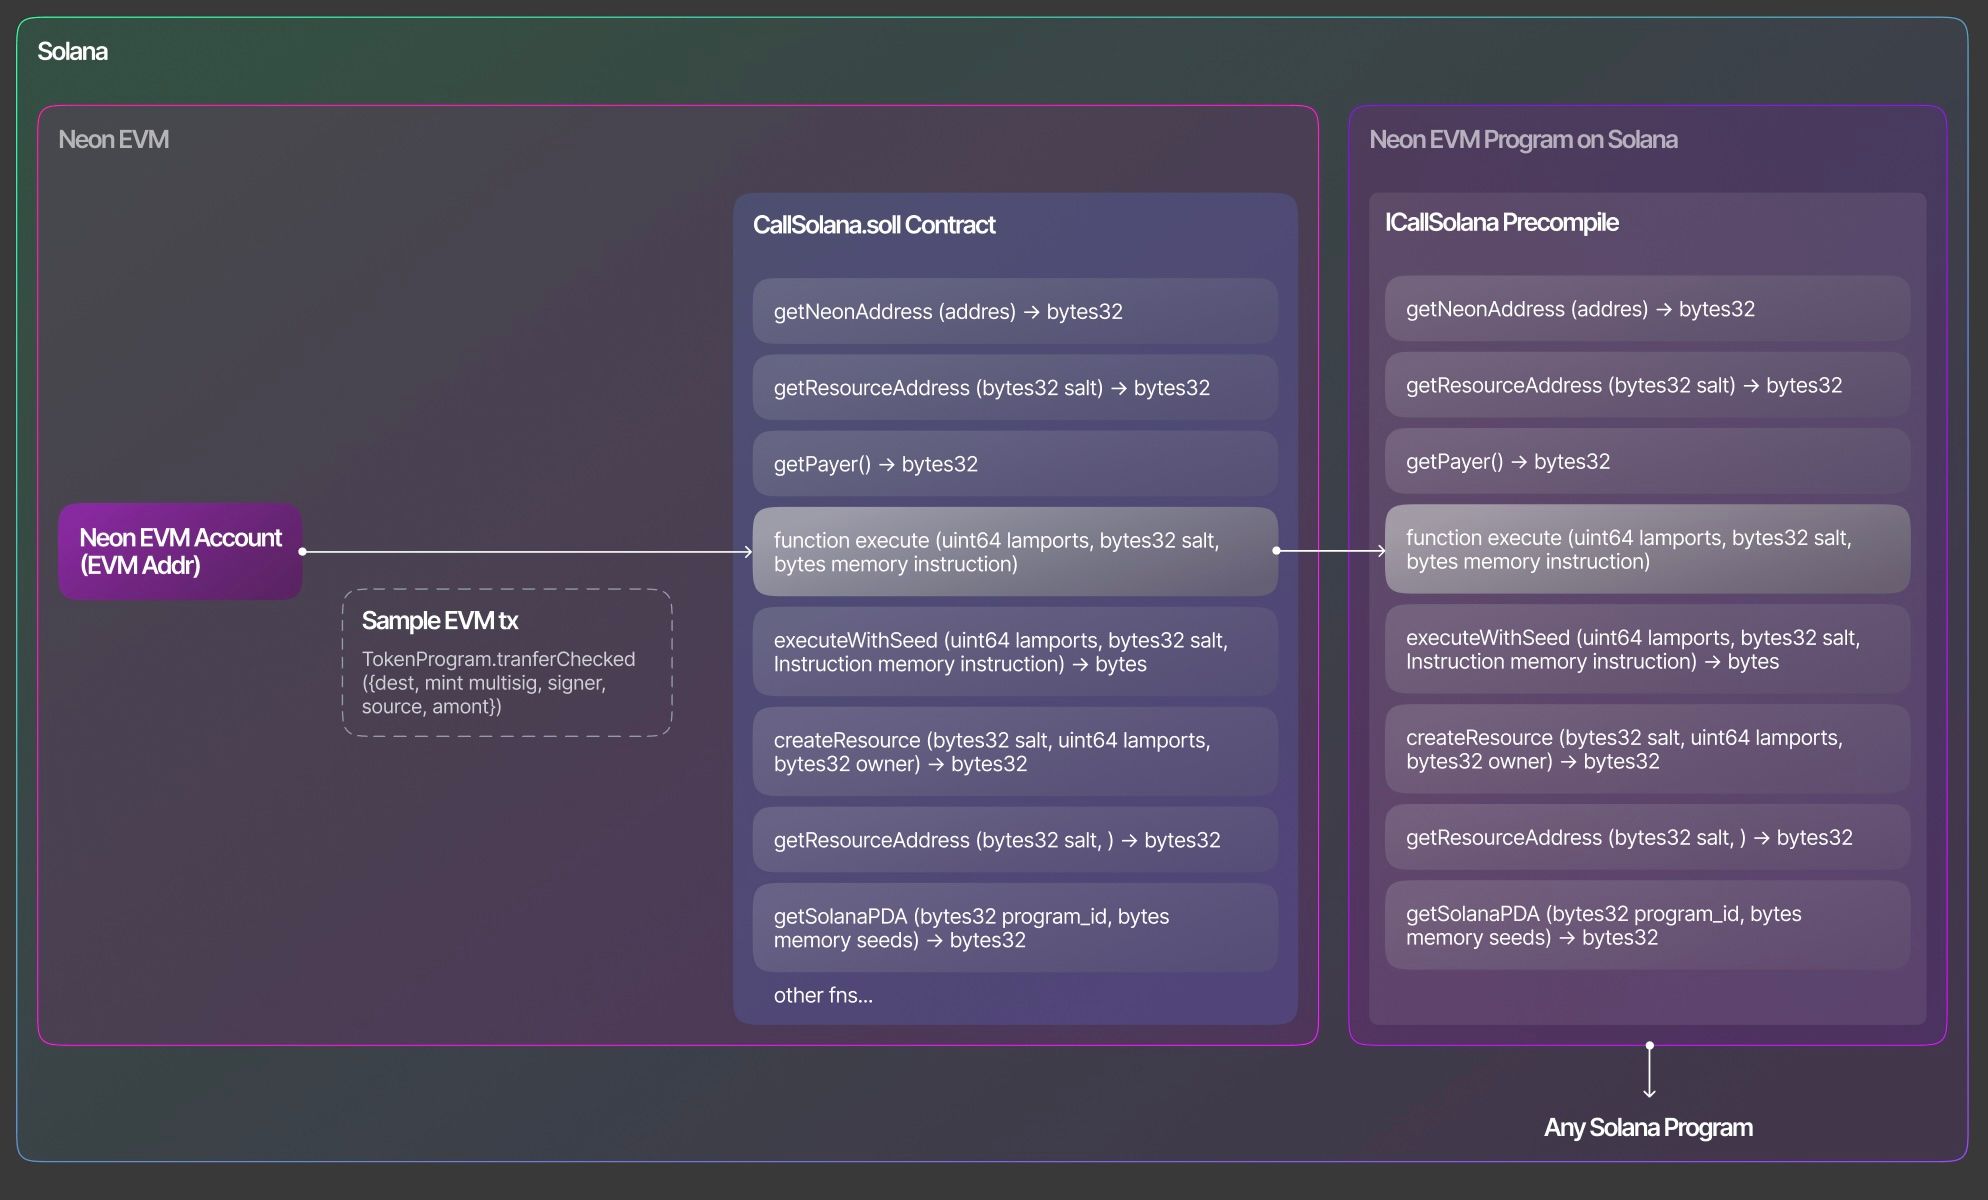Click the CallSolana.soll Contract title
The width and height of the screenshot is (1988, 1200).
tap(873, 225)
